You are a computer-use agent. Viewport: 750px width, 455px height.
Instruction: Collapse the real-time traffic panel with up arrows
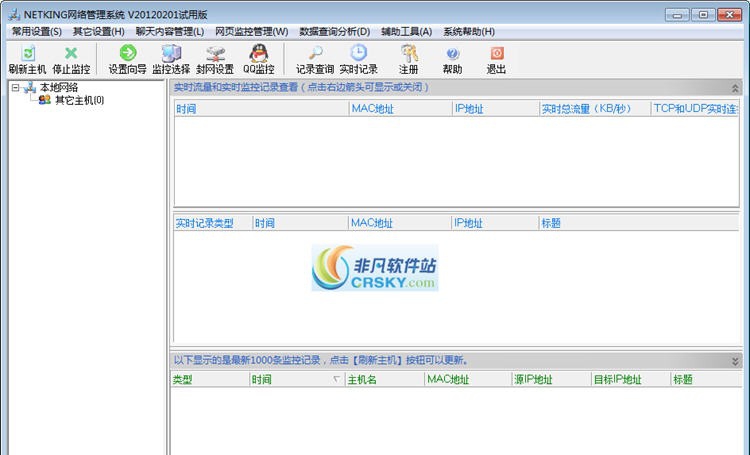[735, 88]
